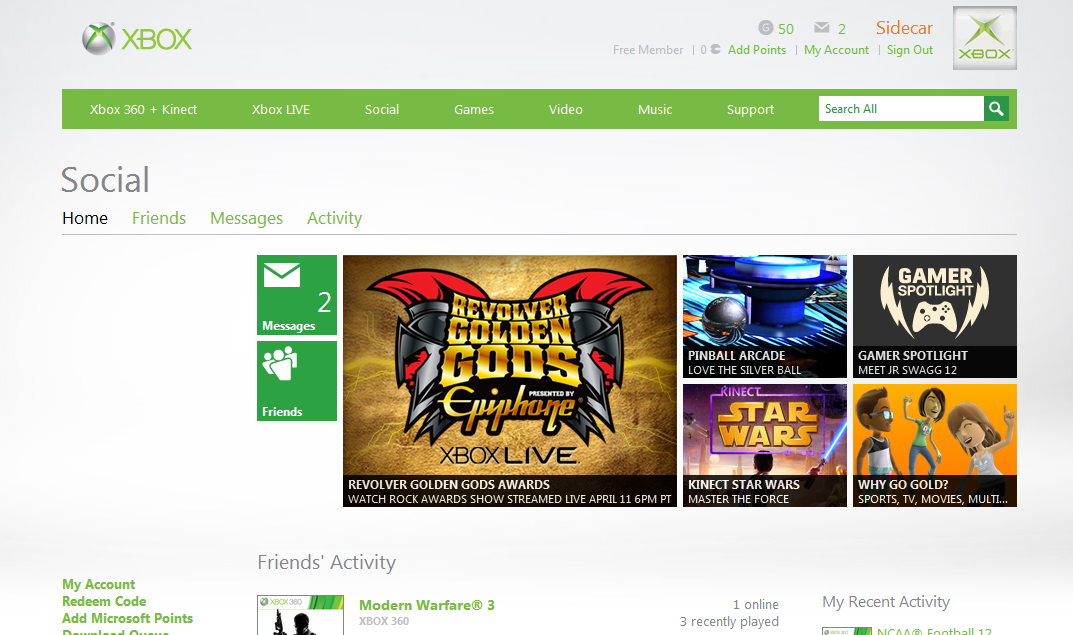The width and height of the screenshot is (1073, 635).
Task: Open the Support menu
Action: pyautogui.click(x=750, y=109)
